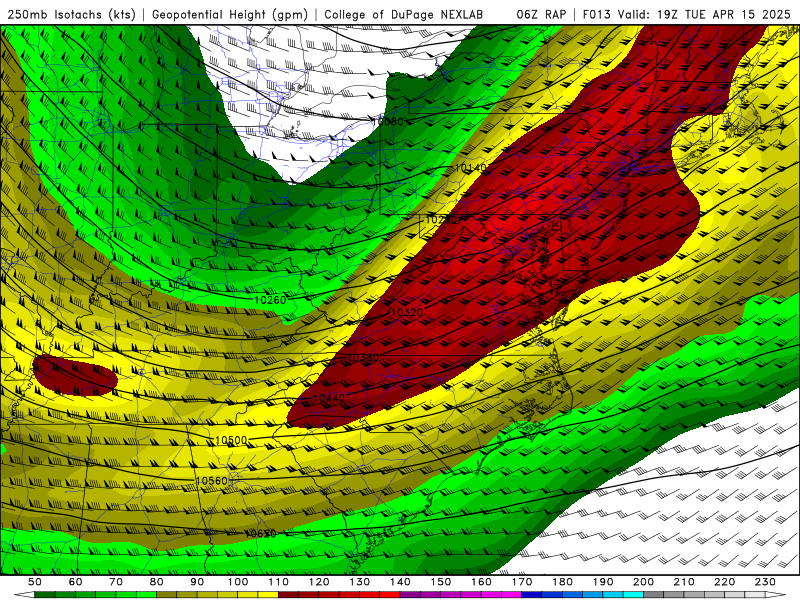Click the small maroon jet-streak patch over Missouri
The image size is (800, 600).
click(75, 375)
